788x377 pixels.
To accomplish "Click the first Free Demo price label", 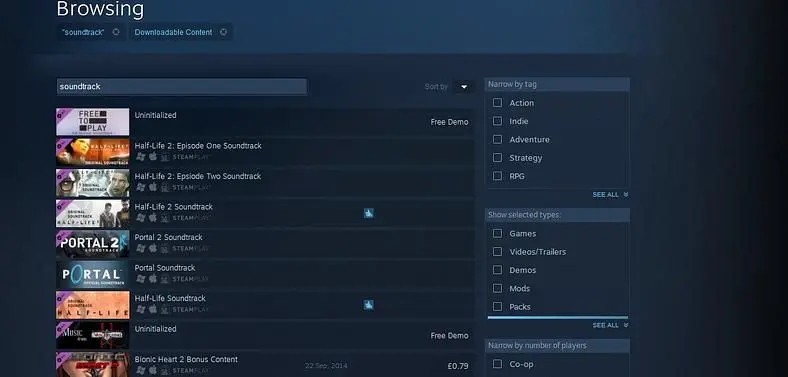I will [449, 122].
